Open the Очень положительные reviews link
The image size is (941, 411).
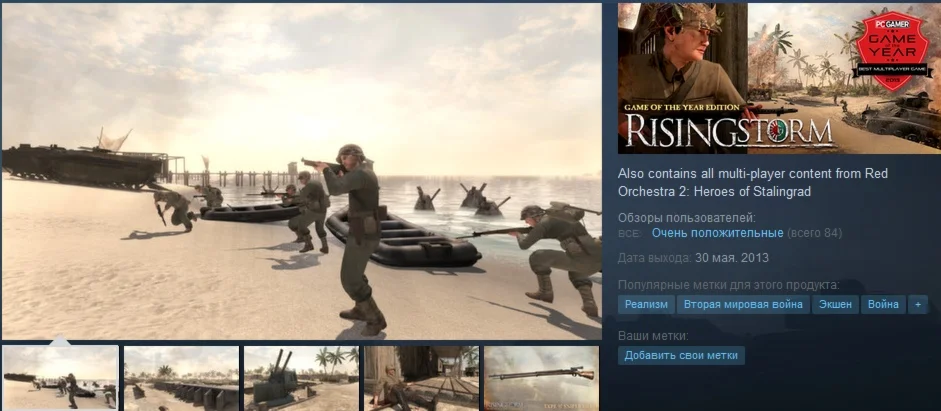(x=717, y=233)
